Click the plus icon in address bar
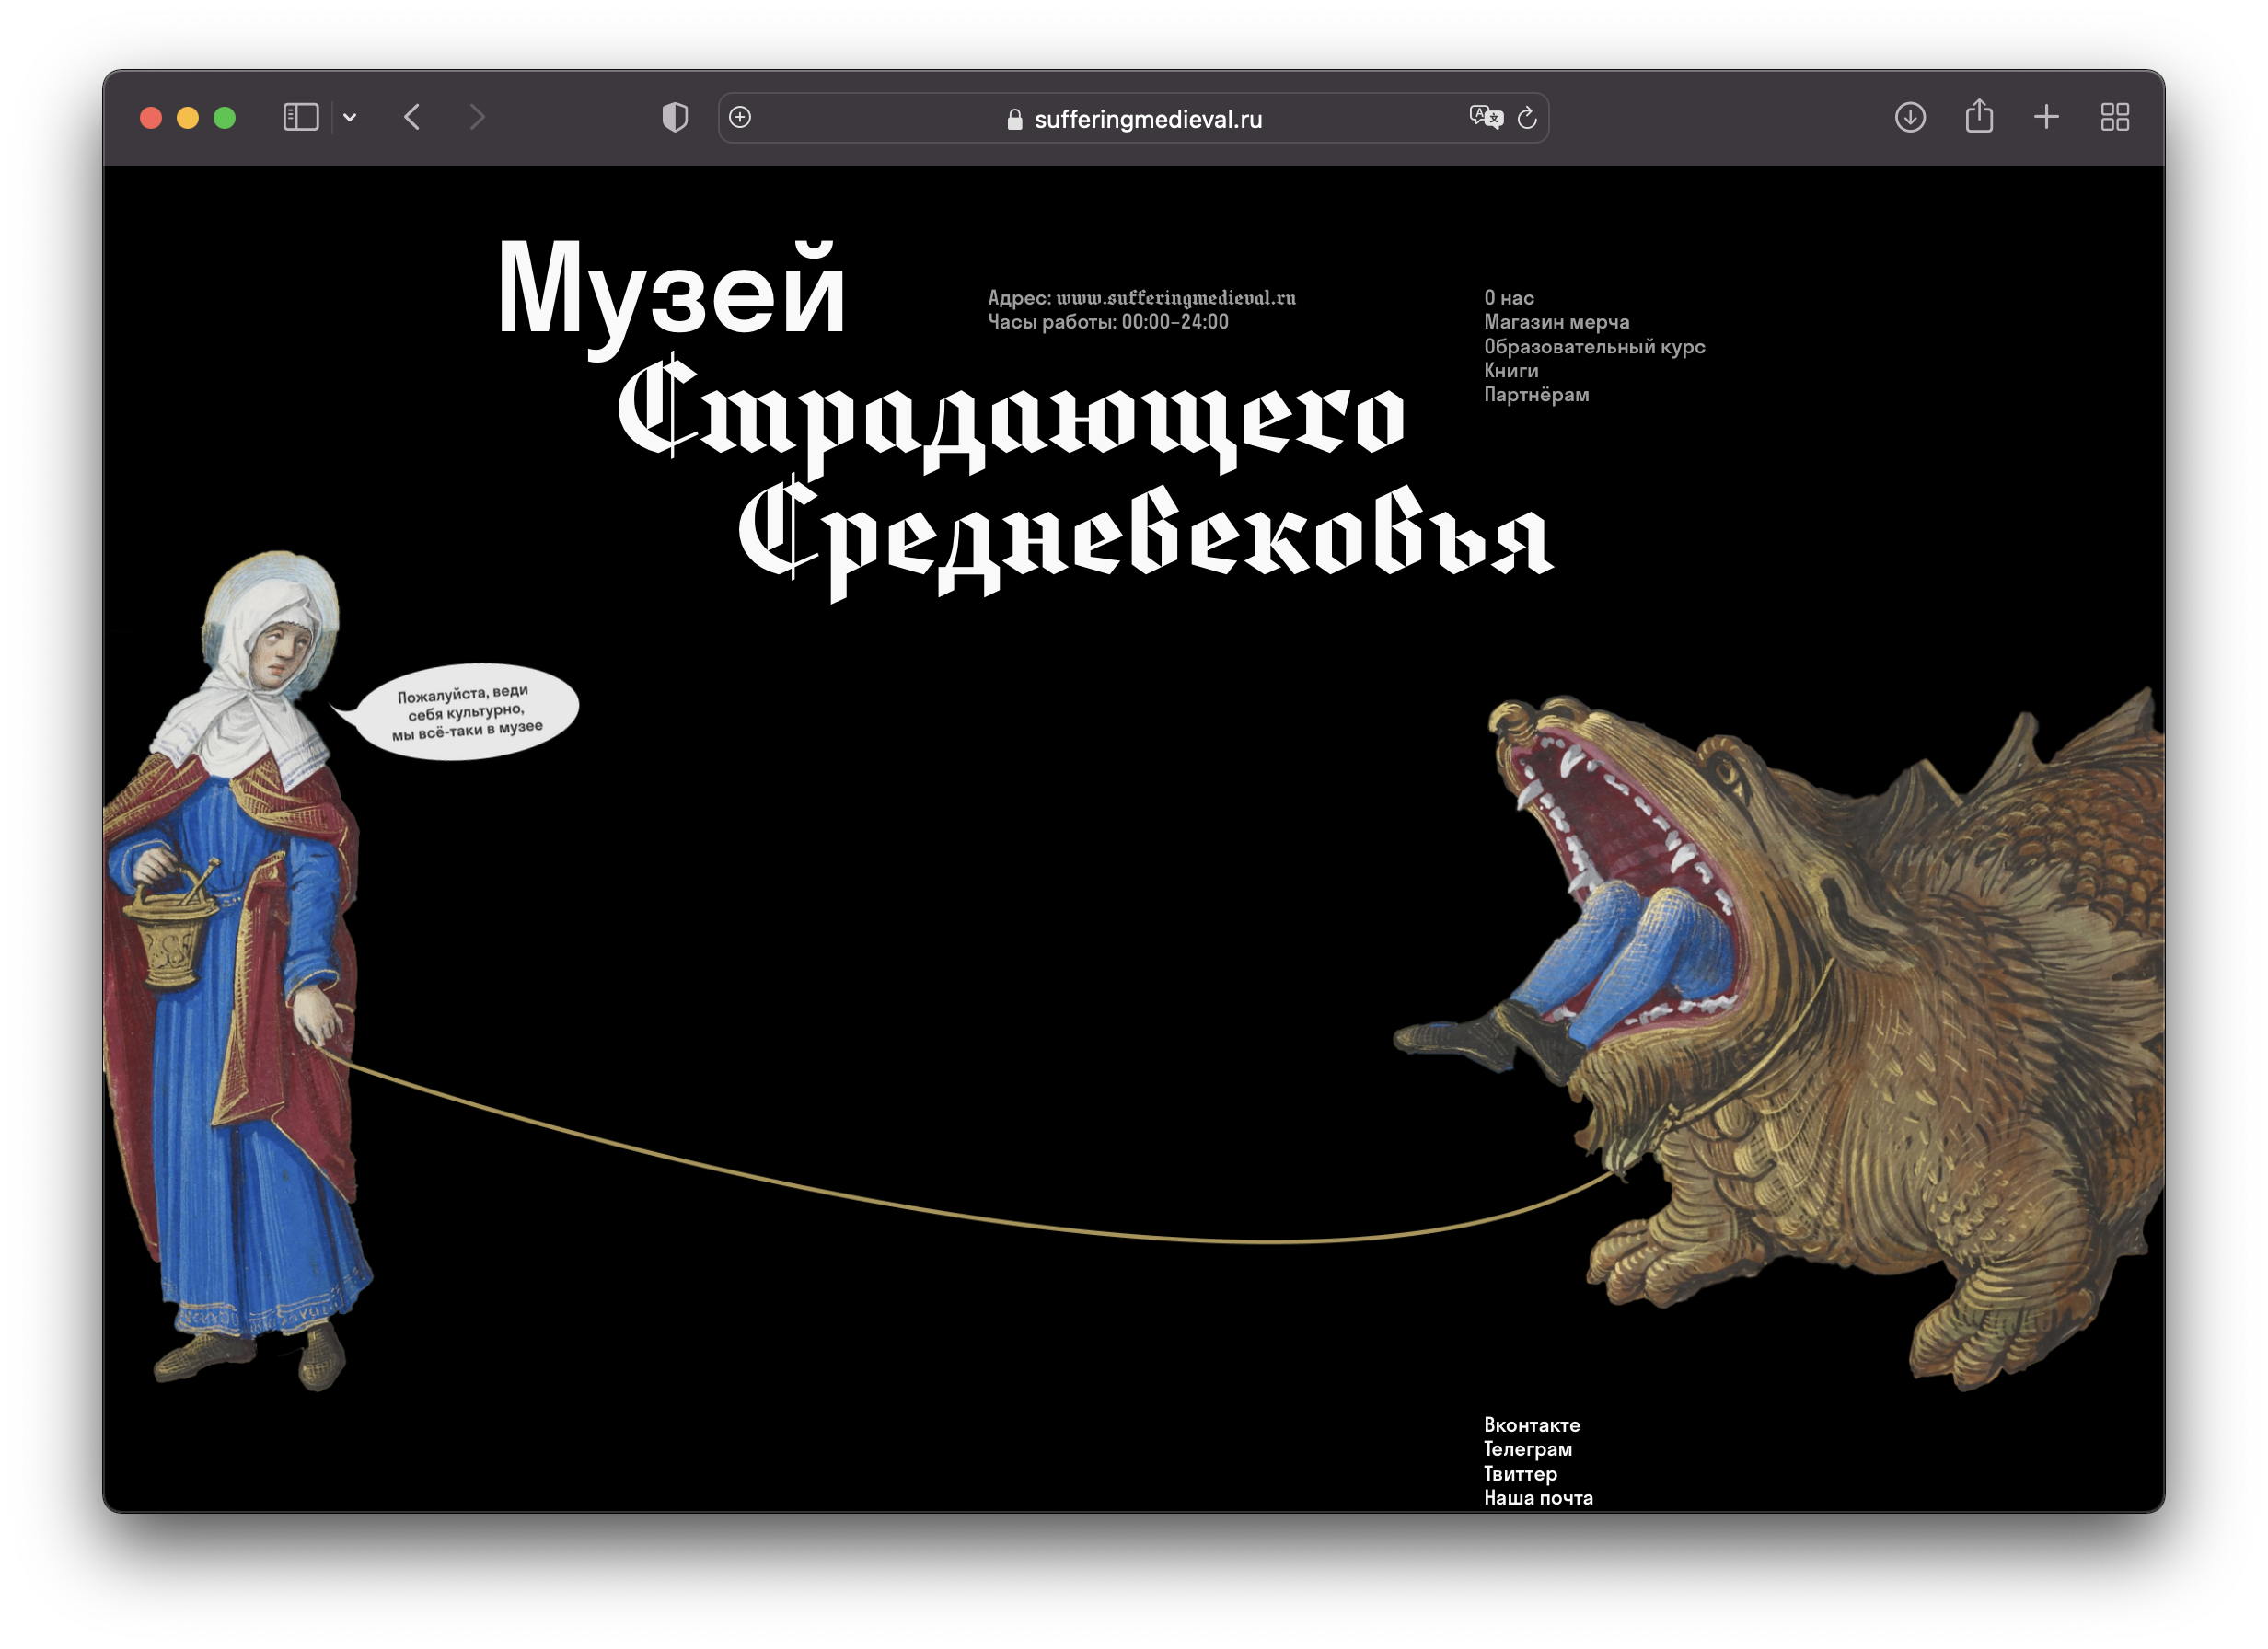This screenshot has height=1649, width=2268. click(740, 118)
